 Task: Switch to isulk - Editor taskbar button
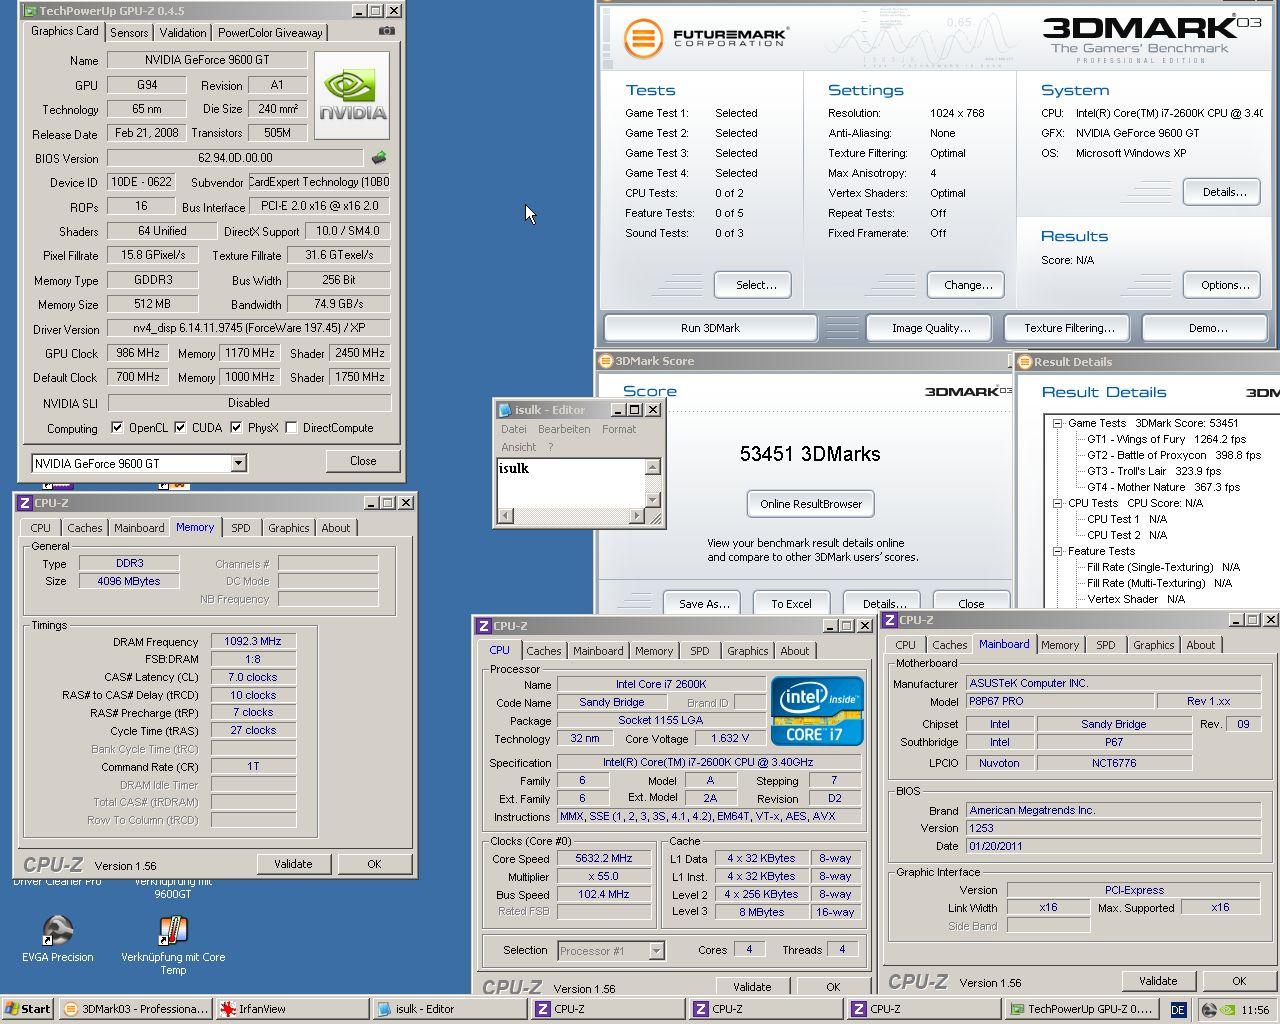[x=449, y=1009]
